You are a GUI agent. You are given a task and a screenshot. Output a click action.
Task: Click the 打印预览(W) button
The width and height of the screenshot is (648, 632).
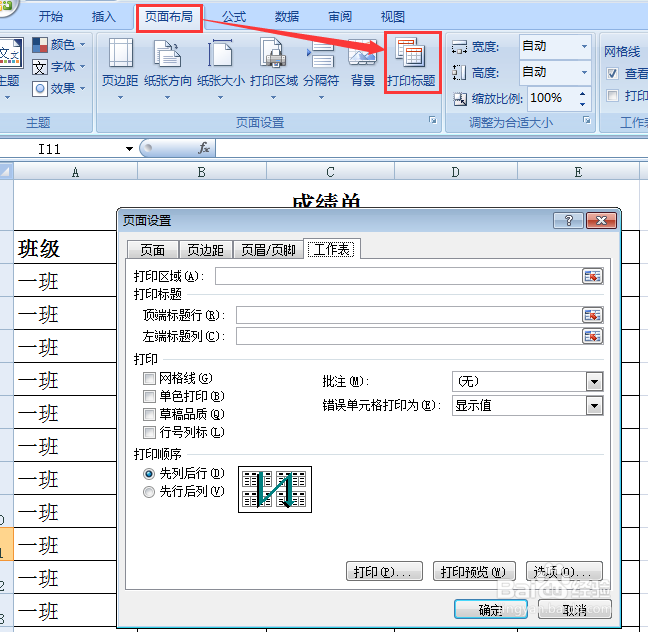(x=474, y=572)
